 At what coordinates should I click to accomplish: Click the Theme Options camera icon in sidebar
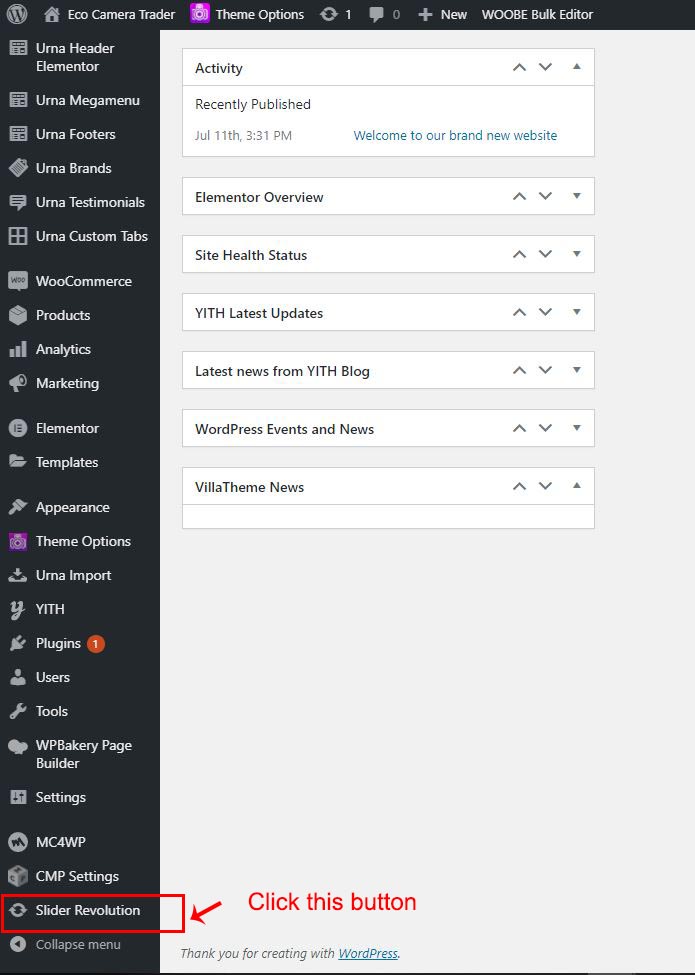(18, 541)
